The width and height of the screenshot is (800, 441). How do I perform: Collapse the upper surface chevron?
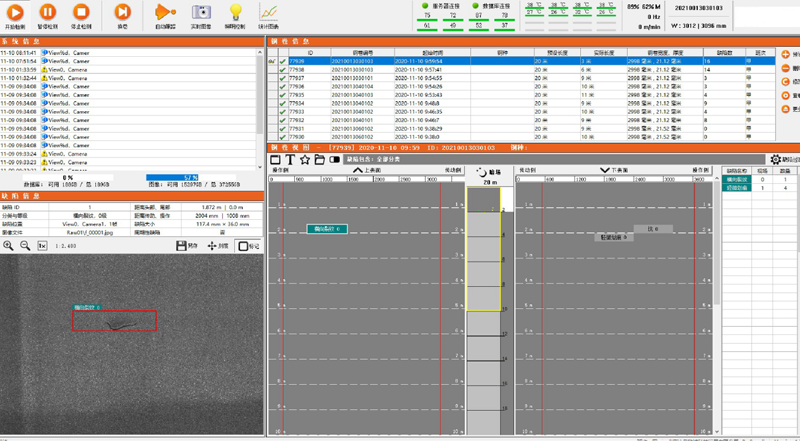tap(358, 171)
